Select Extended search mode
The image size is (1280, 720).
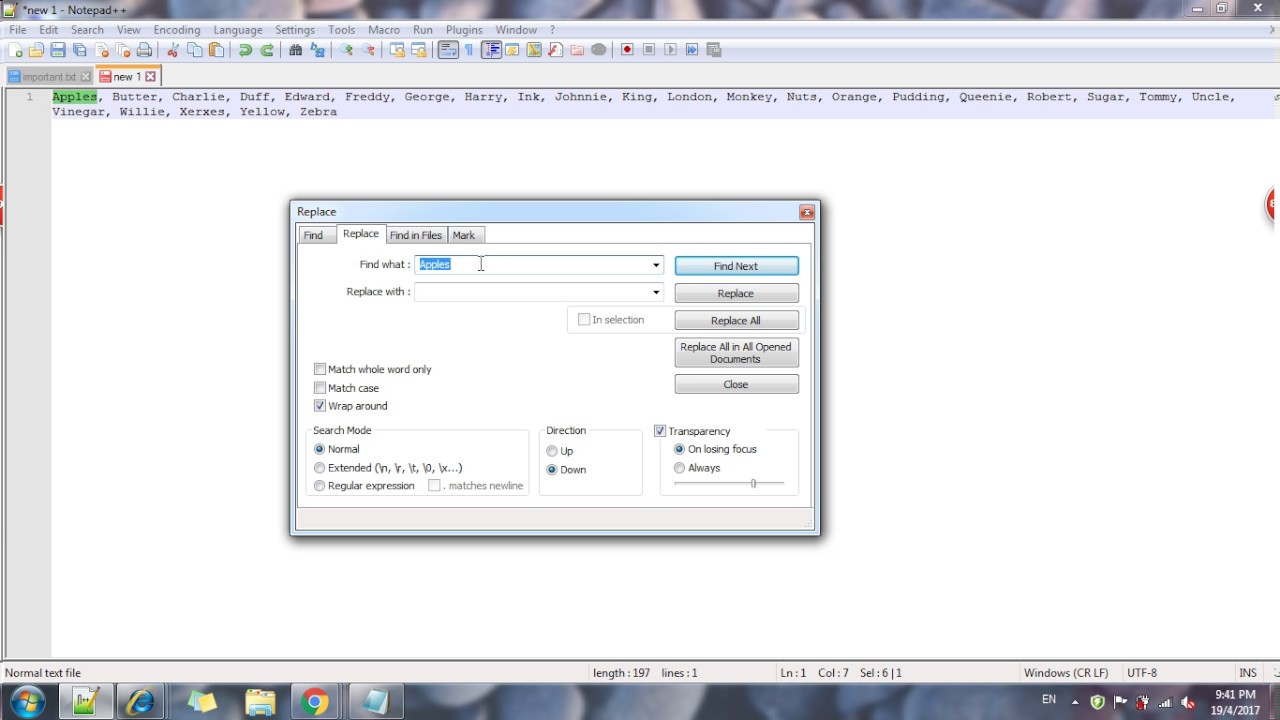click(x=320, y=468)
